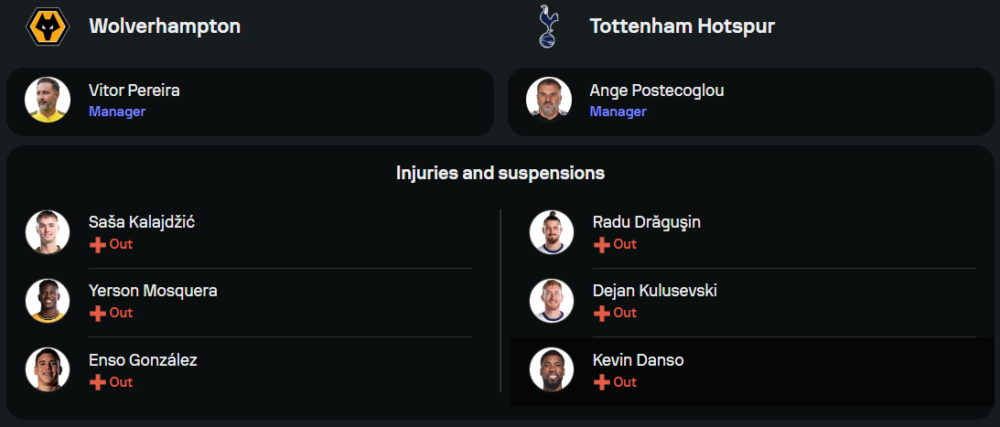Click the red injury cross beside Kevin Danso
Viewport: 1000px width, 427px height.
(x=601, y=382)
